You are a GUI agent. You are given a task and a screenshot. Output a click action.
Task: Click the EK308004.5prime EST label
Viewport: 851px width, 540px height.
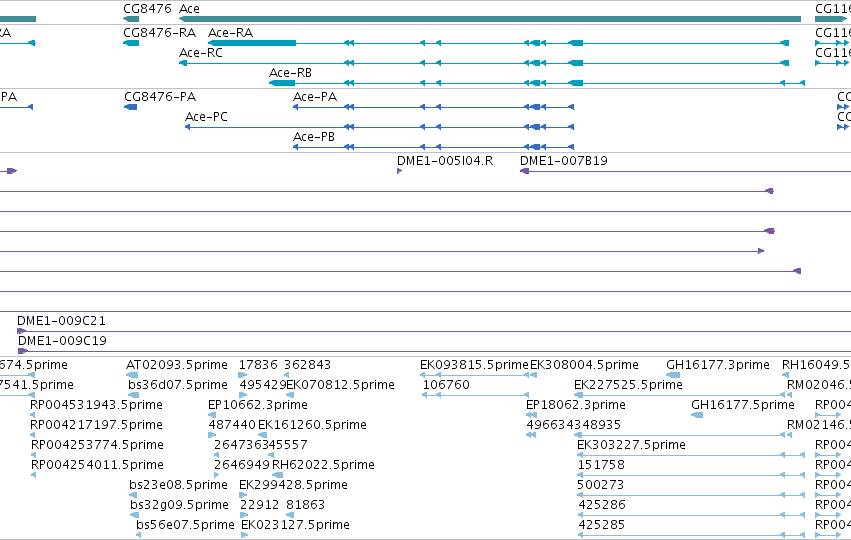pos(584,365)
